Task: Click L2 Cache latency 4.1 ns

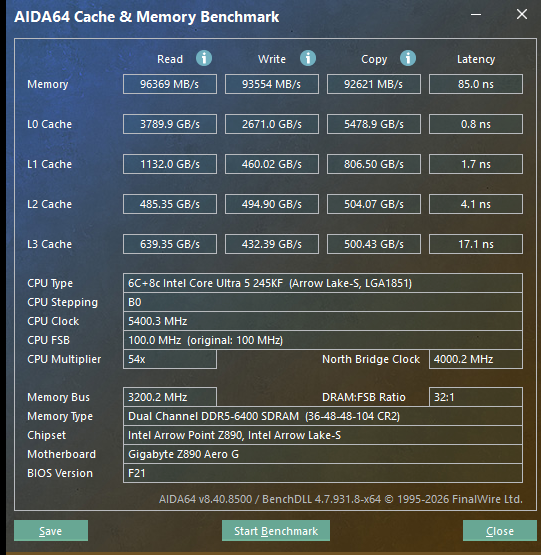Action: (476, 204)
